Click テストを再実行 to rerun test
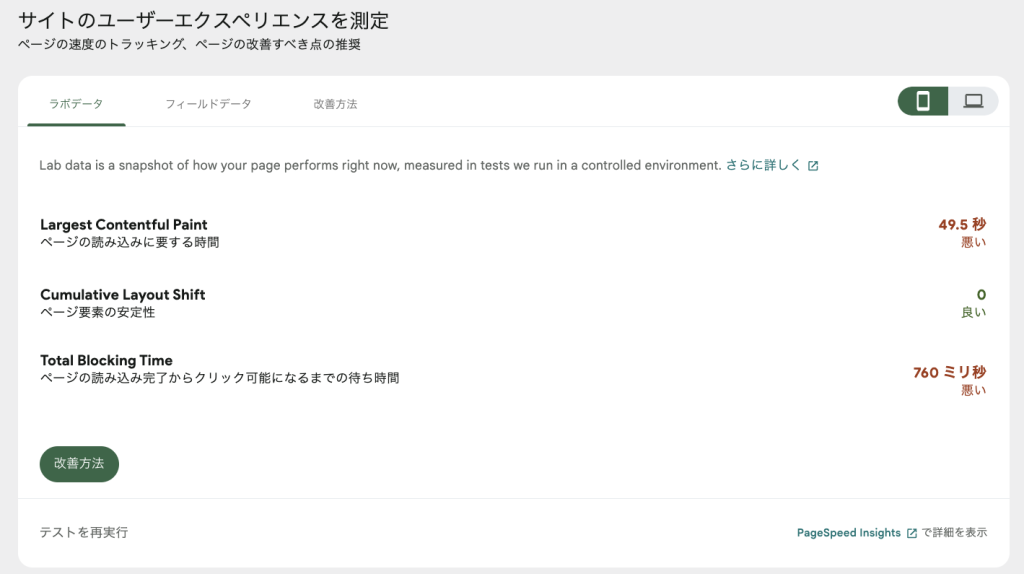 84,532
